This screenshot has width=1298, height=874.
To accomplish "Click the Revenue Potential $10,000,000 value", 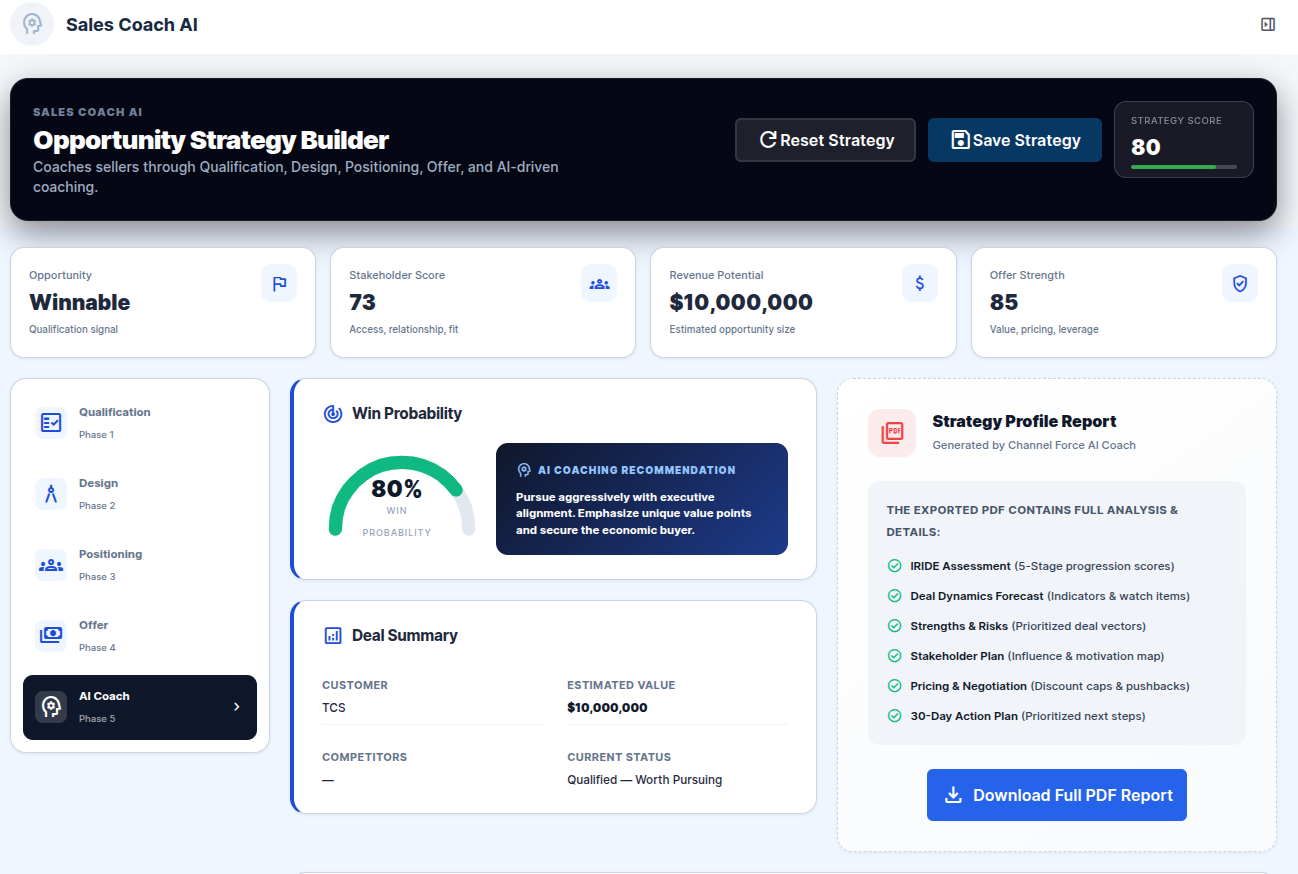I will (x=741, y=302).
